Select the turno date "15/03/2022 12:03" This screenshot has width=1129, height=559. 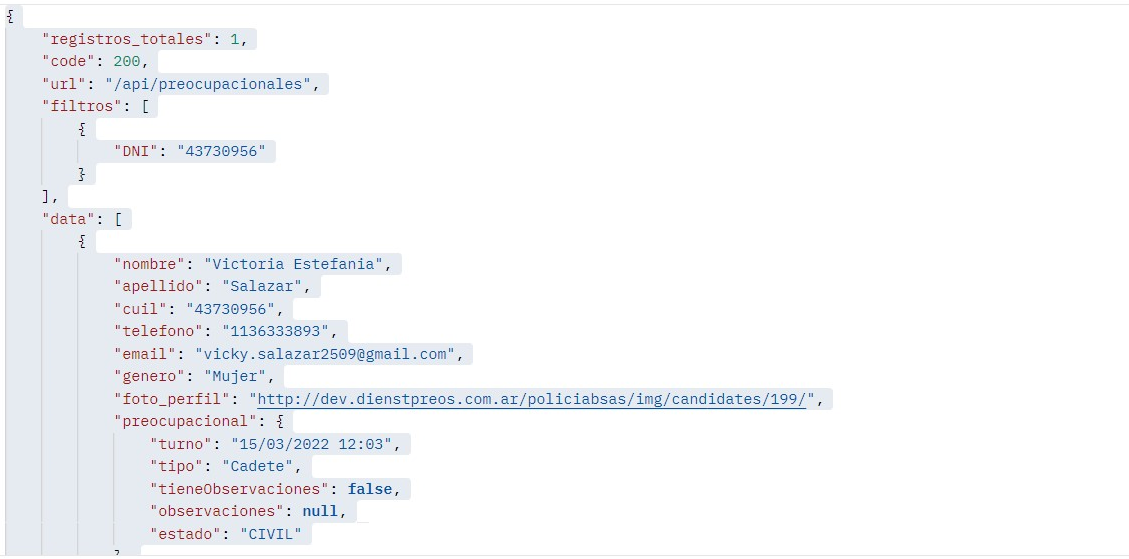pyautogui.click(x=316, y=444)
